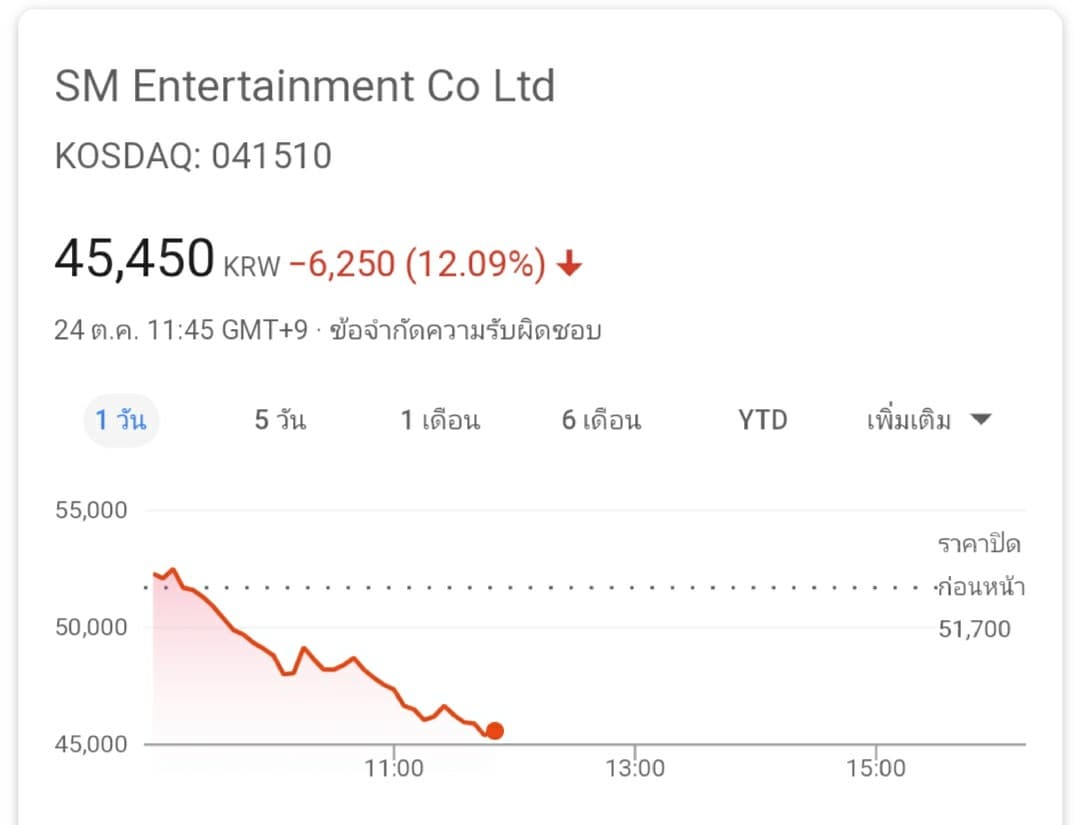The width and height of the screenshot is (1080, 825).
Task: Click the KOSDAQ: 041510 ticker text
Action: (193, 156)
